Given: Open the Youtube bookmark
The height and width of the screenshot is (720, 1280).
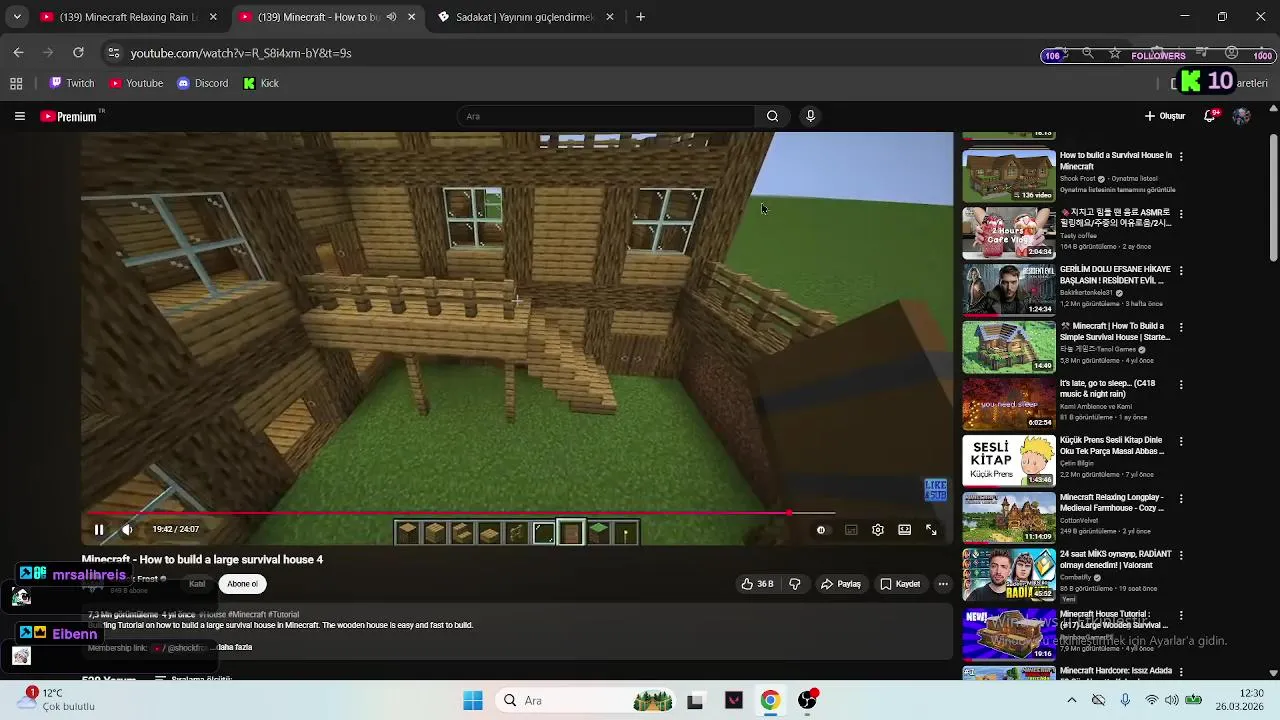Looking at the screenshot, I should (137, 83).
